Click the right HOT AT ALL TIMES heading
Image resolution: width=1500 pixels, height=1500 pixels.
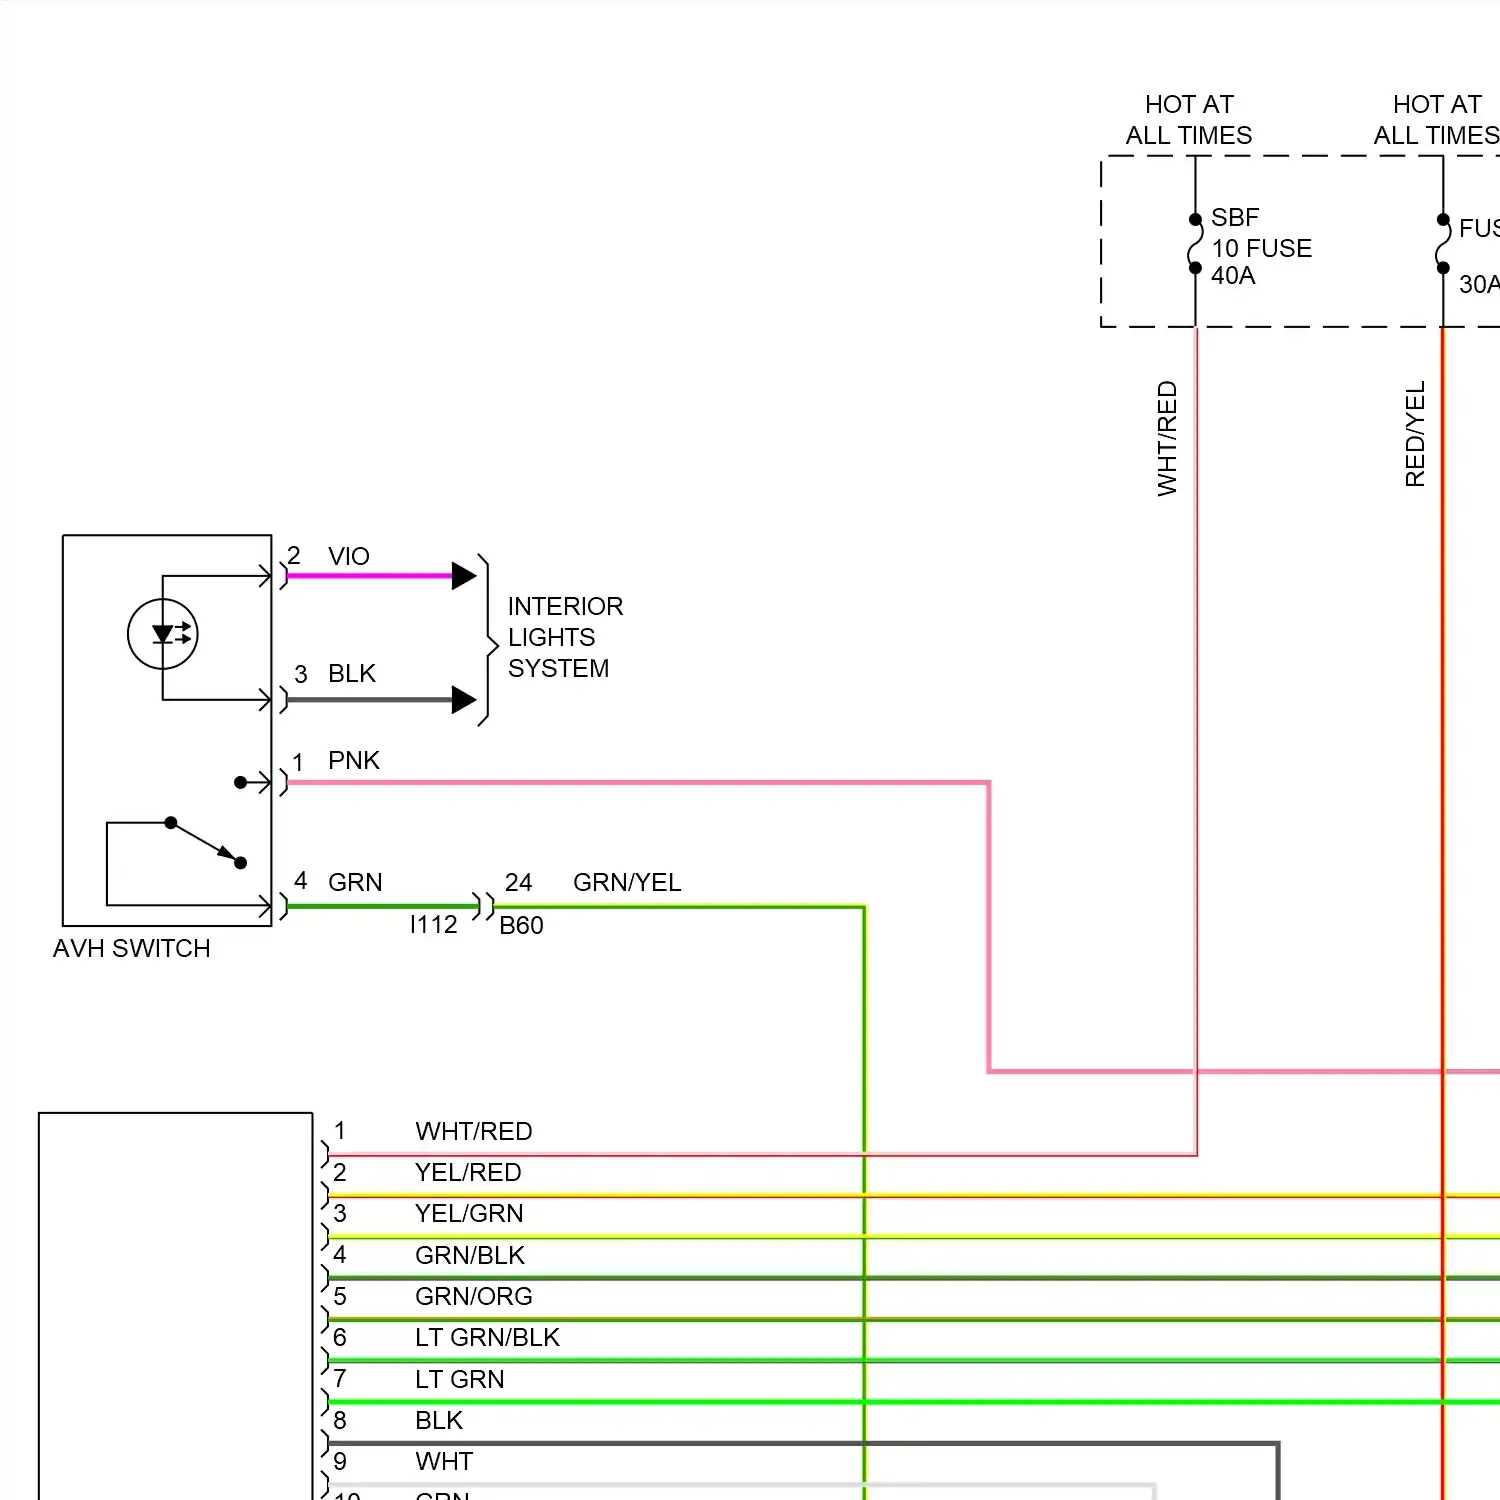pos(1436,120)
